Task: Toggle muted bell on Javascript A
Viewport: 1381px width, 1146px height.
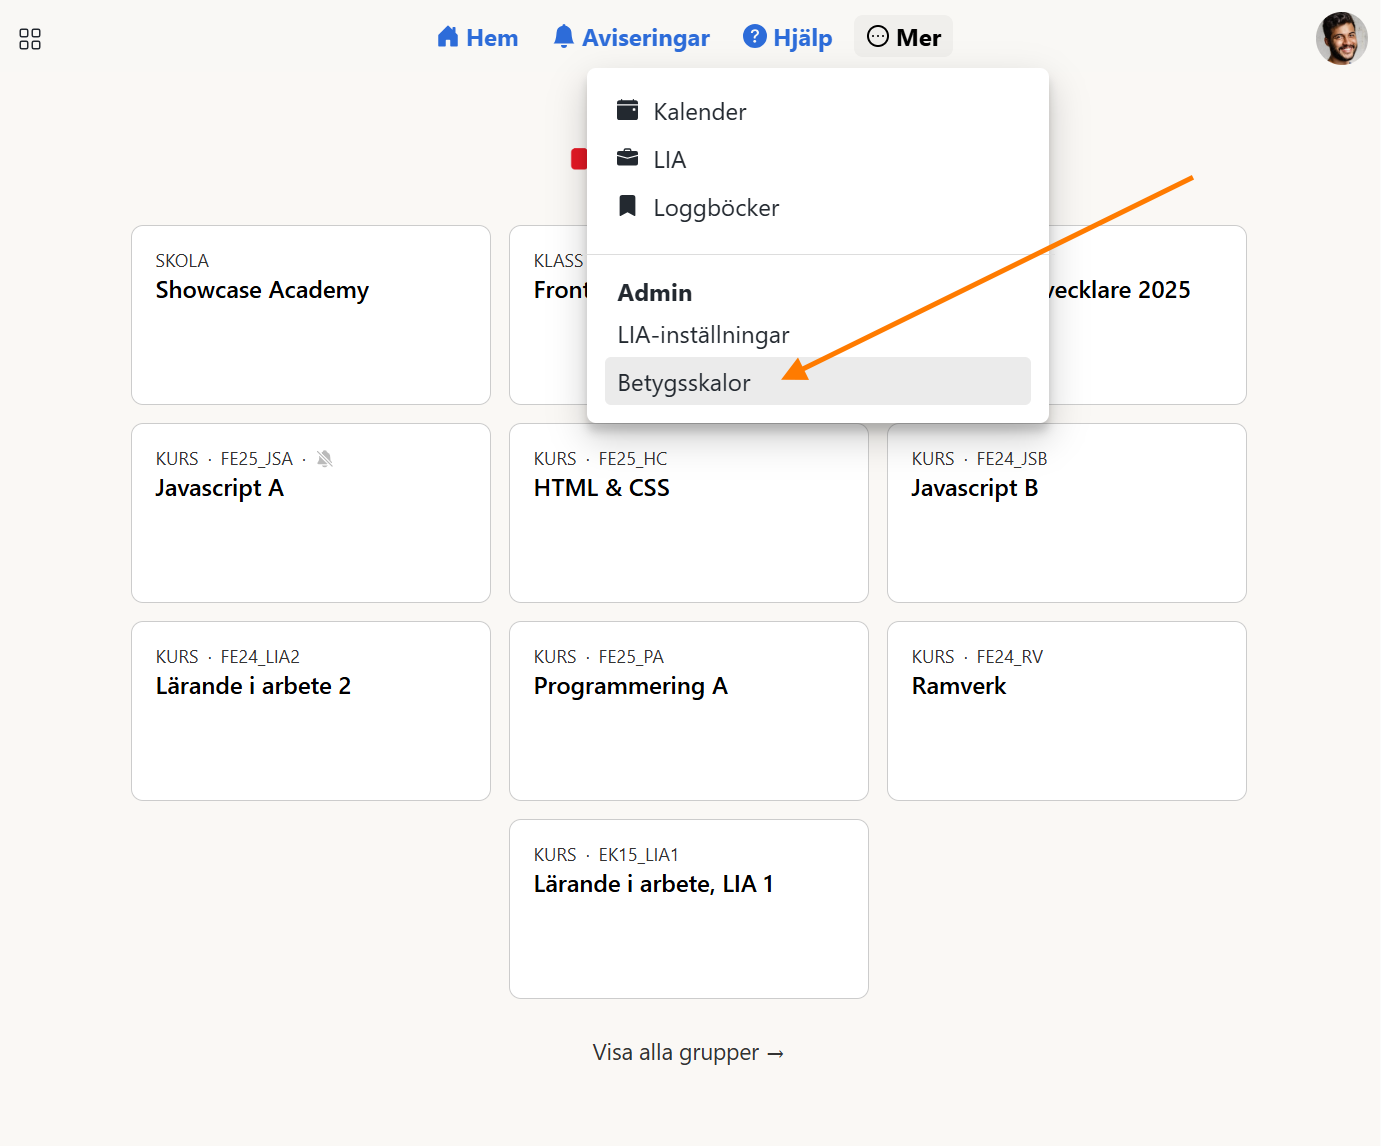Action: [x=325, y=459]
